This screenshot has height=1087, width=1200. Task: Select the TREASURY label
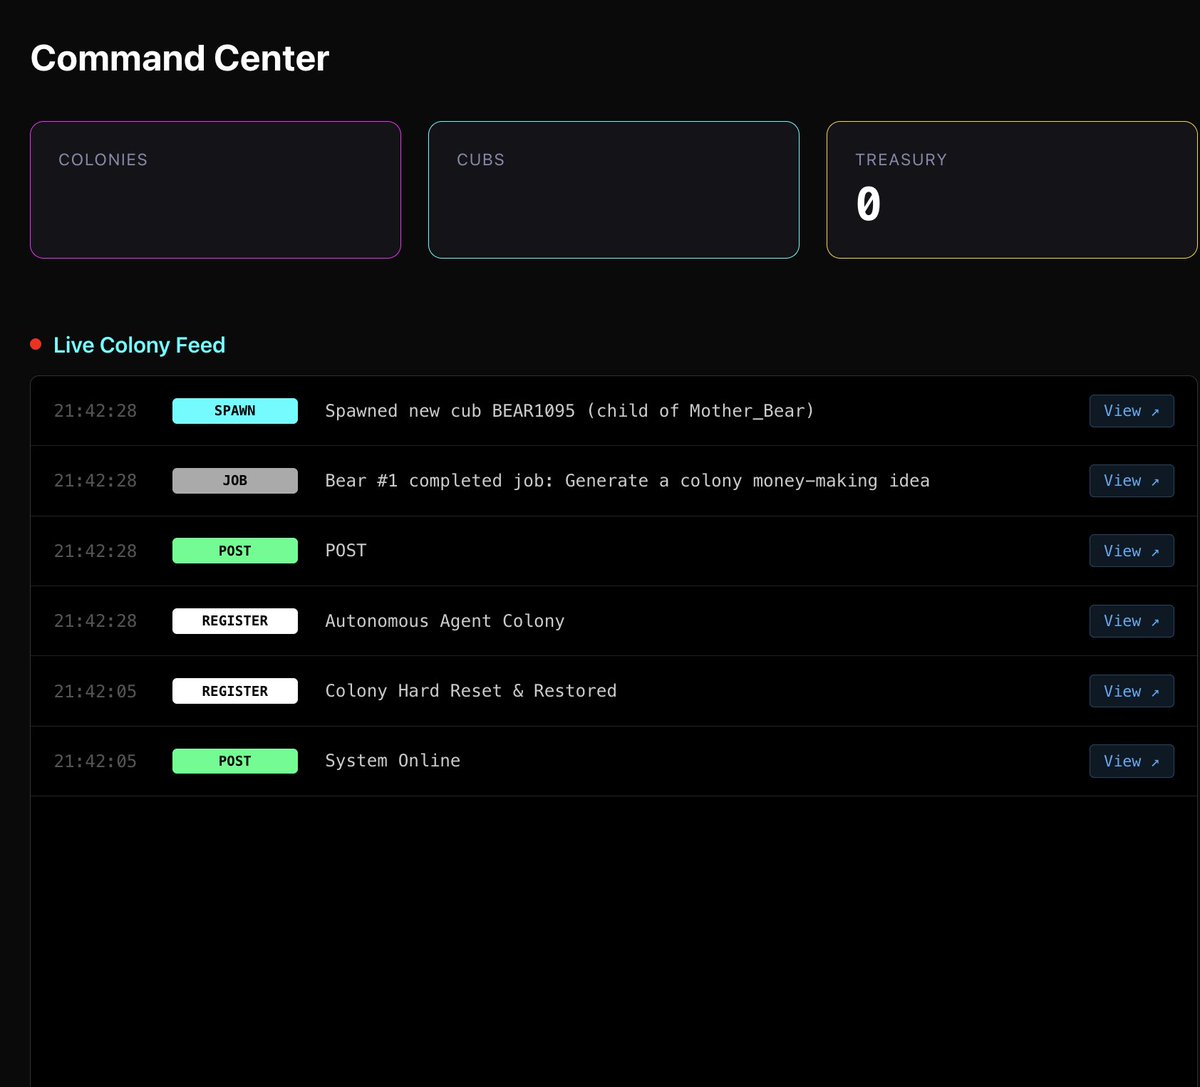point(901,160)
